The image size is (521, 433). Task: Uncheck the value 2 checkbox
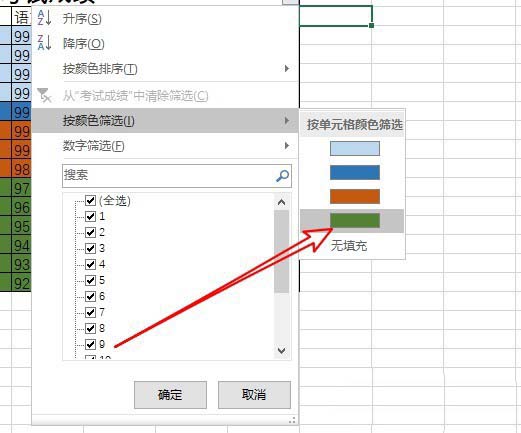pos(90,232)
